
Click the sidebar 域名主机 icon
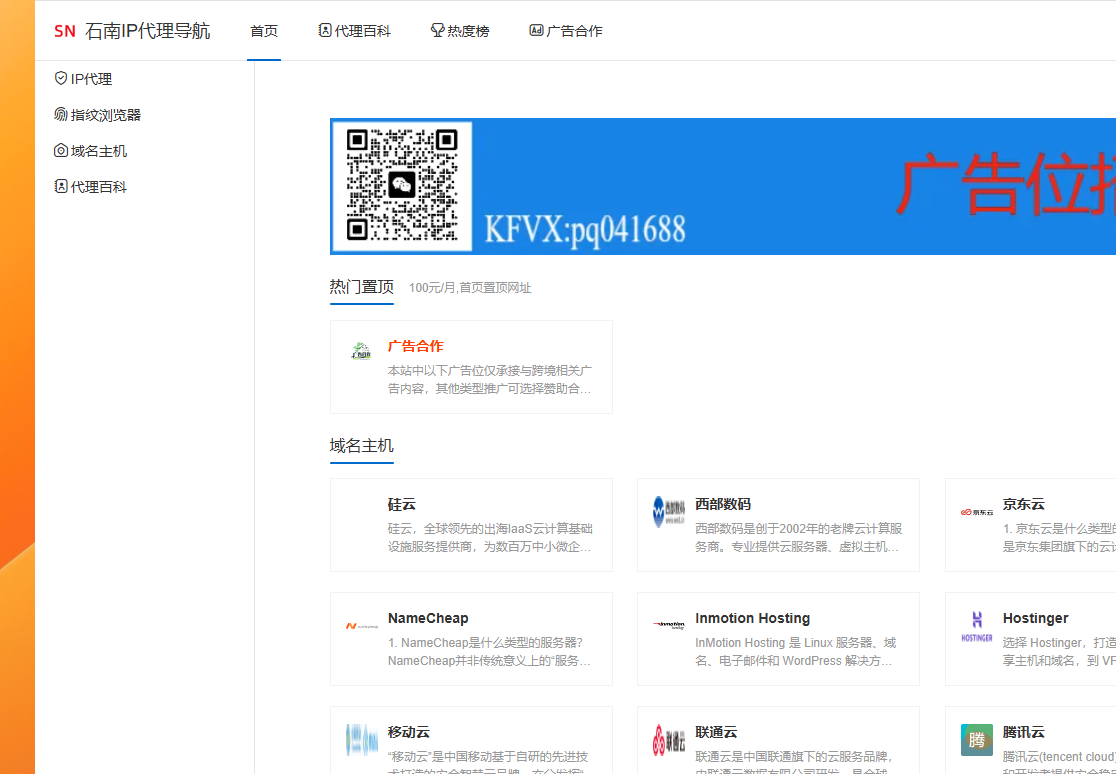(61, 151)
